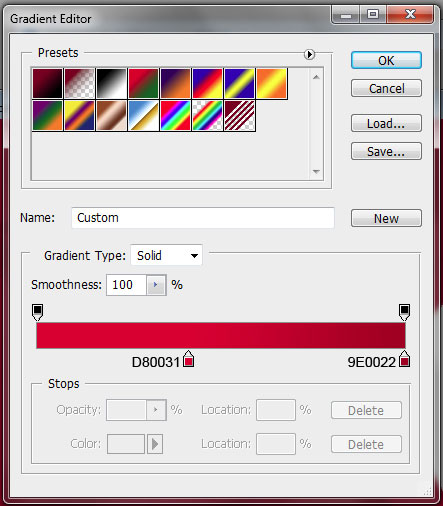This screenshot has height=506, width=443.
Task: Choose the violet to orange preset
Action: point(175,83)
